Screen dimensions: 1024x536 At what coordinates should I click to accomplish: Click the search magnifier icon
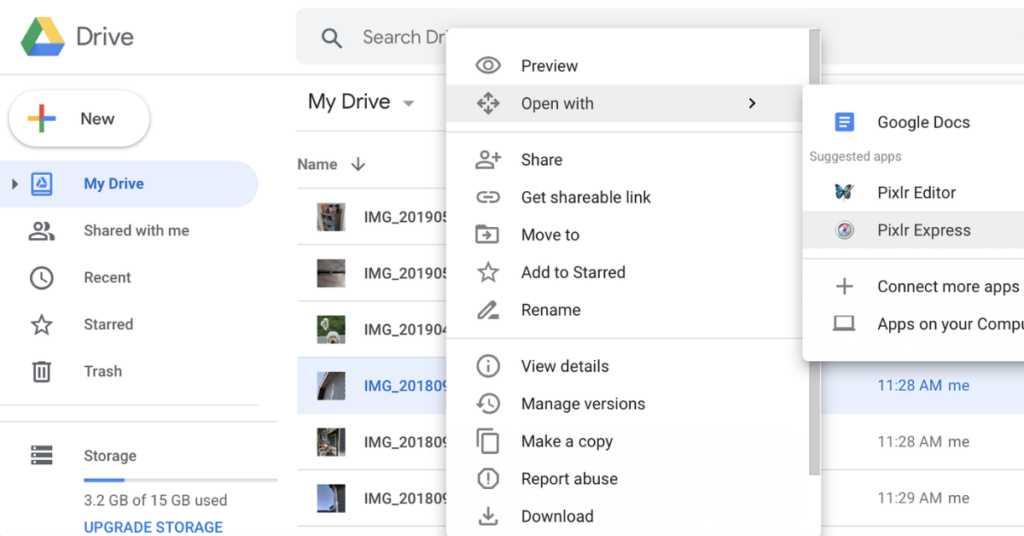332,38
